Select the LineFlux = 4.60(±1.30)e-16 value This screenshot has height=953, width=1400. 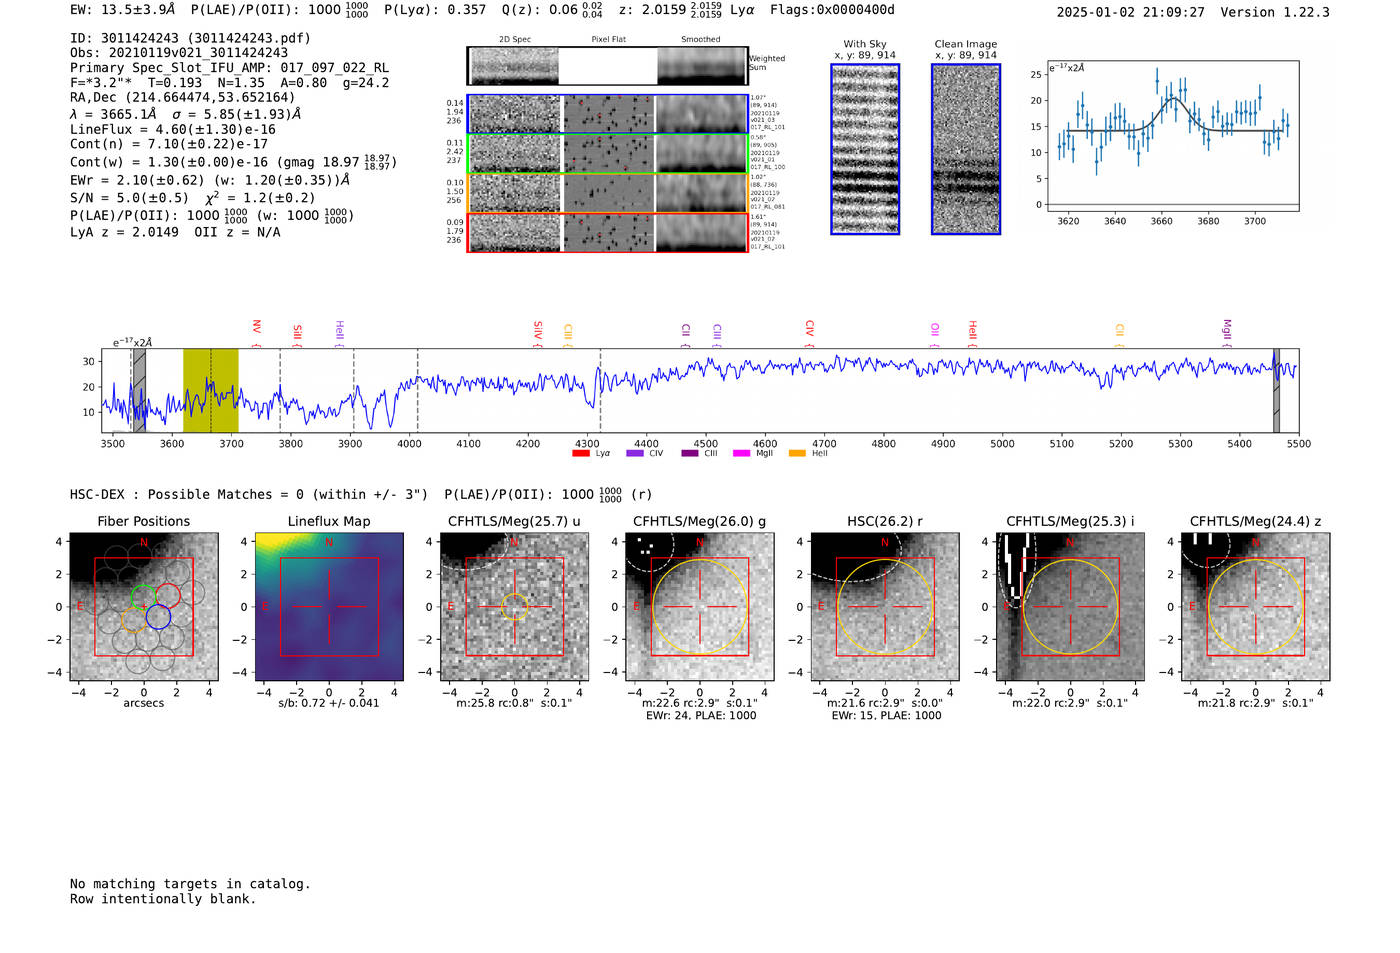(x=173, y=129)
